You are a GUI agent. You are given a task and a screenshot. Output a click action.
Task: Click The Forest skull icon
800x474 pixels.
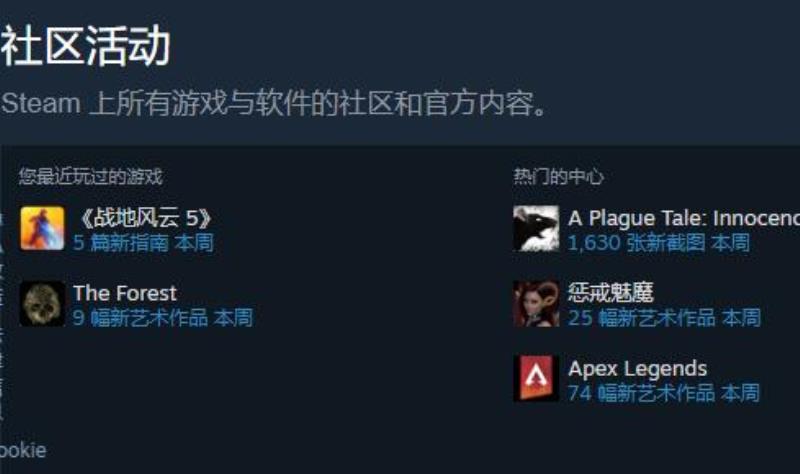click(42, 304)
